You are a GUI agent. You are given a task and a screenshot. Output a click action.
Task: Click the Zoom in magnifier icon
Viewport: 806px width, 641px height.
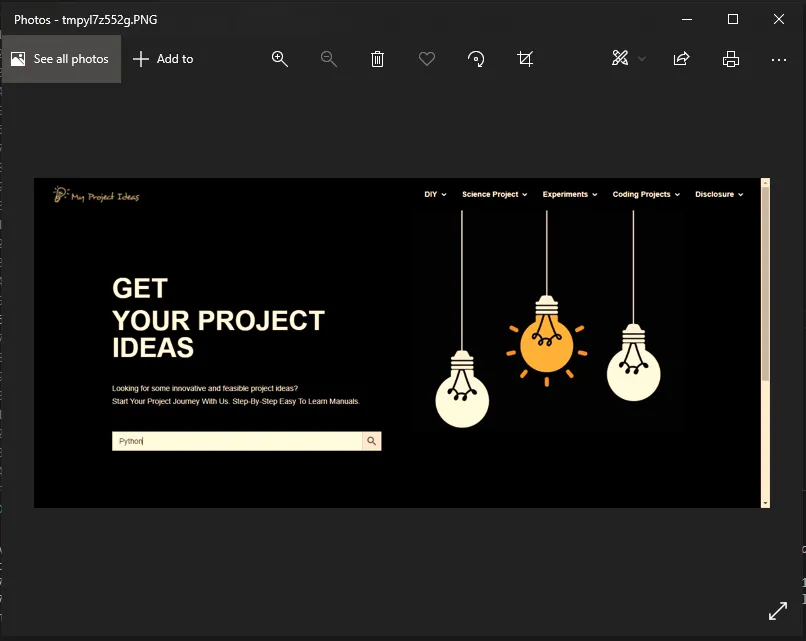[280, 59]
